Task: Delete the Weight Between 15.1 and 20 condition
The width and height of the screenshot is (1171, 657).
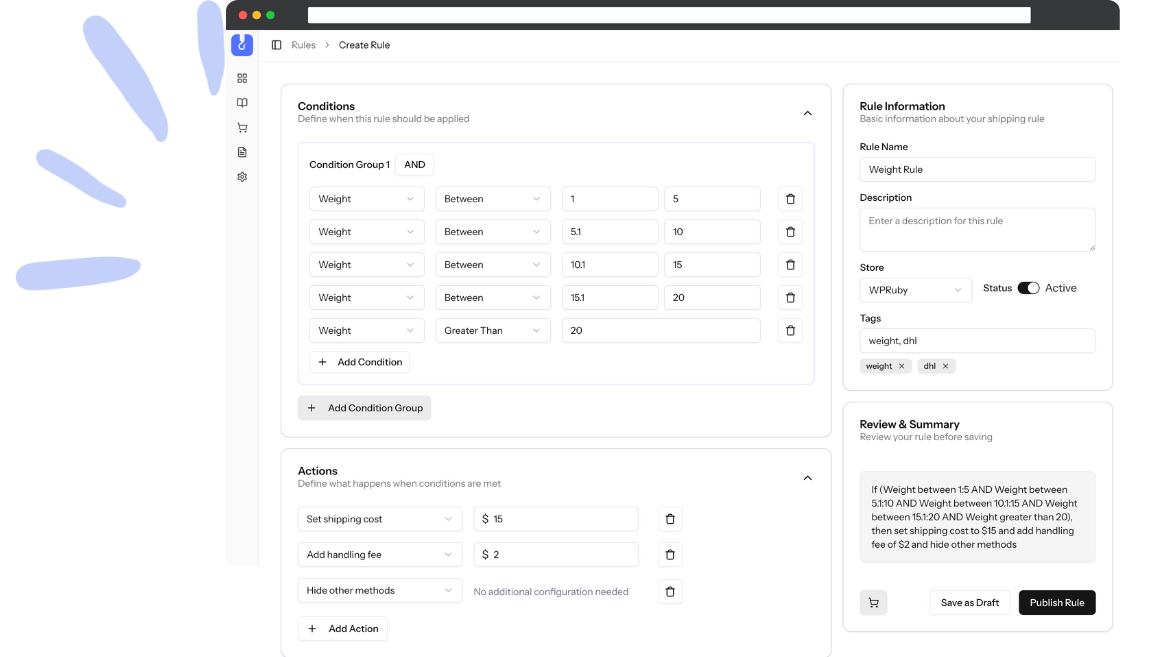Action: [790, 297]
